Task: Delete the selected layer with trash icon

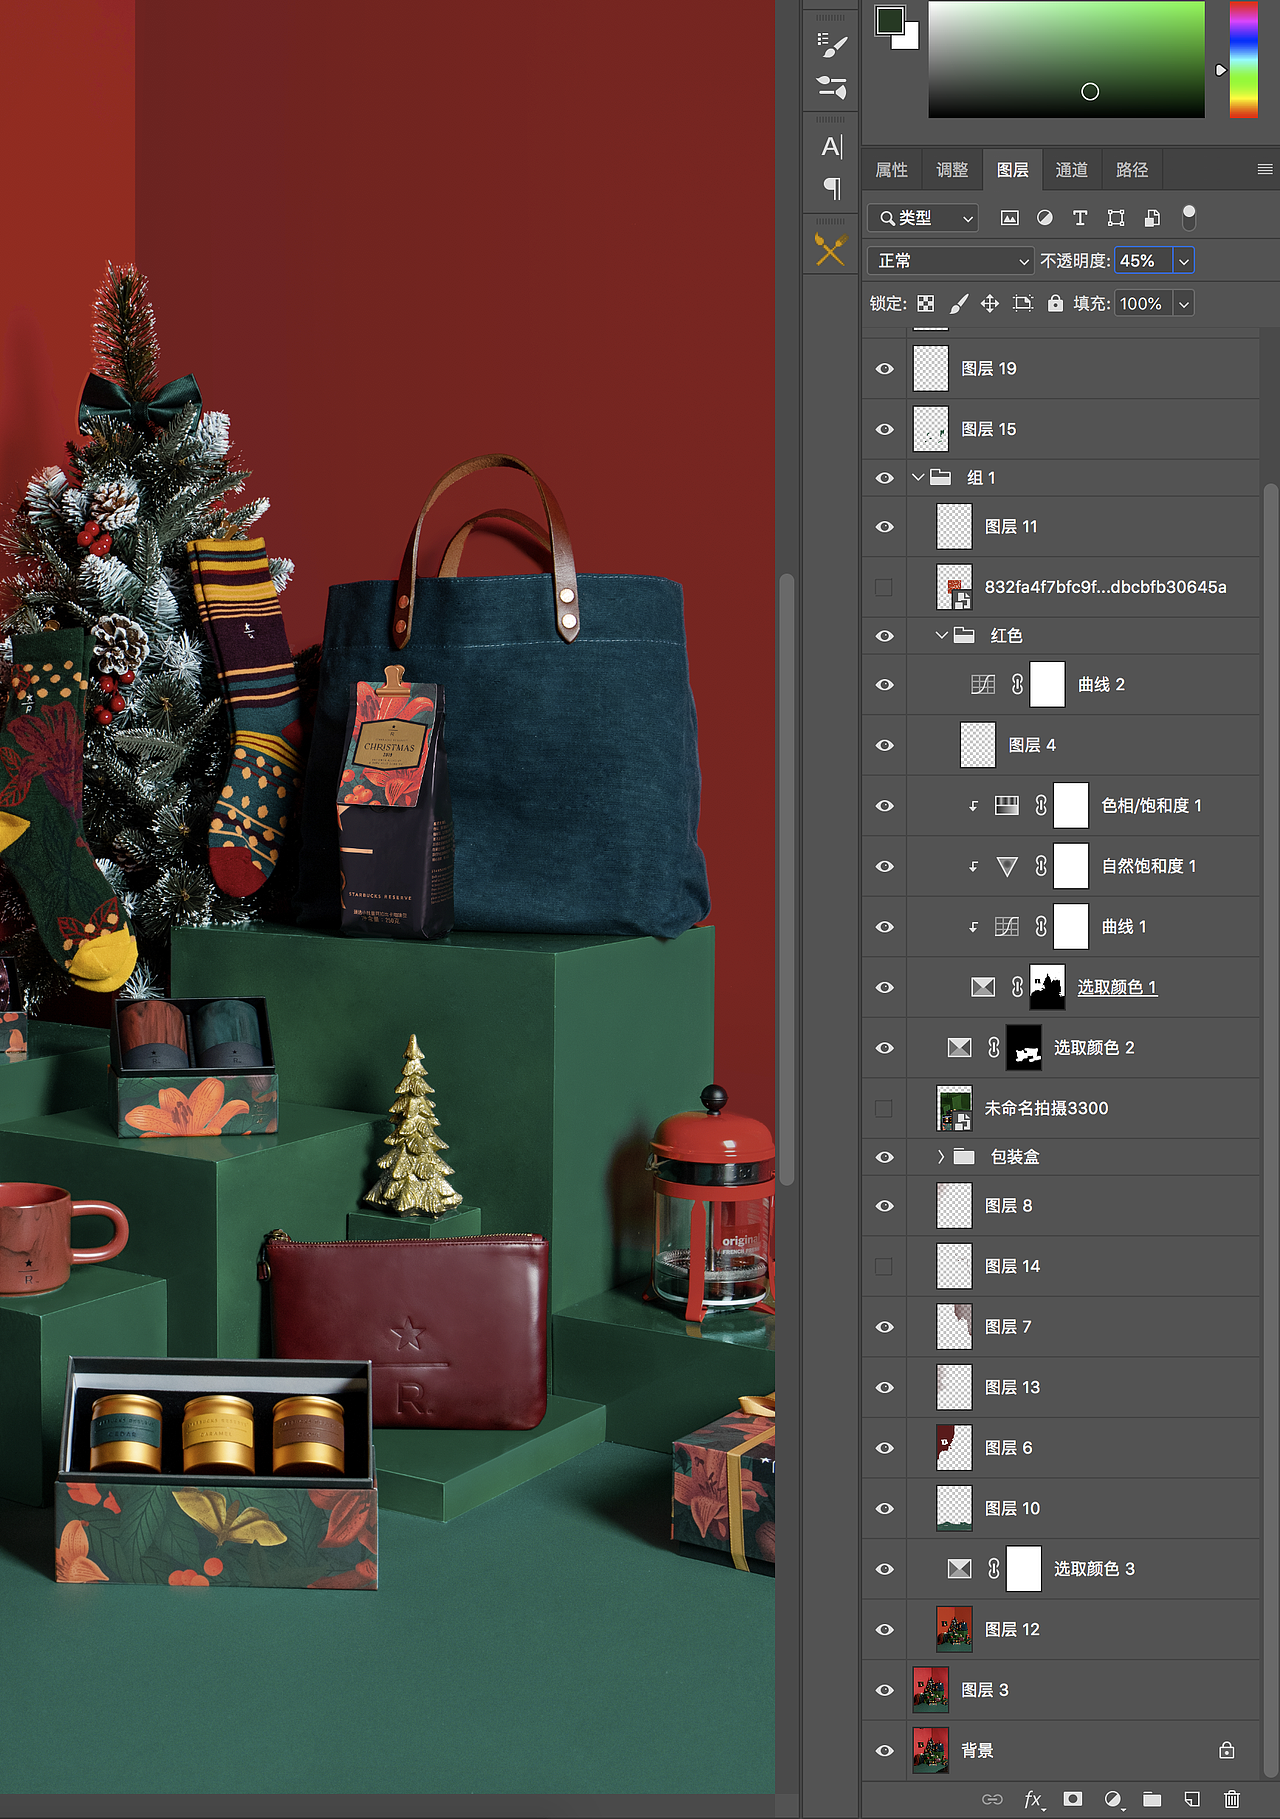Action: pyautogui.click(x=1232, y=1799)
